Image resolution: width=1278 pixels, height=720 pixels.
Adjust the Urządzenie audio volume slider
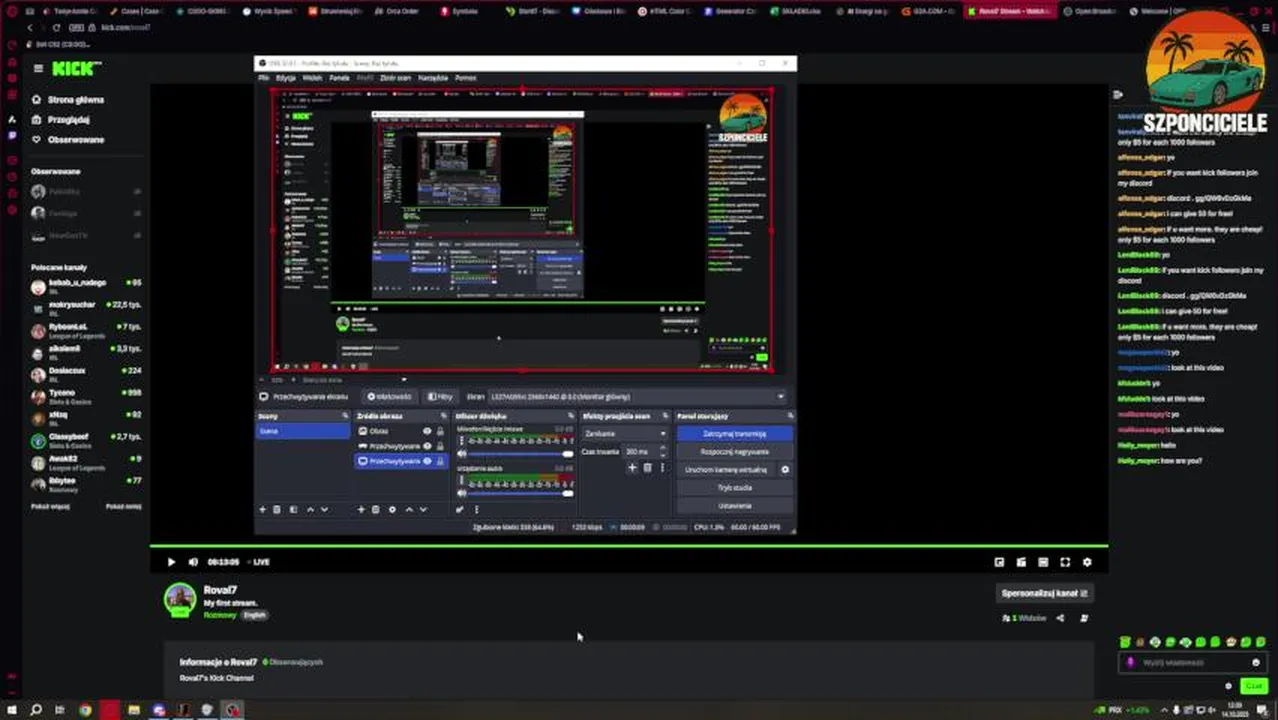[521, 493]
